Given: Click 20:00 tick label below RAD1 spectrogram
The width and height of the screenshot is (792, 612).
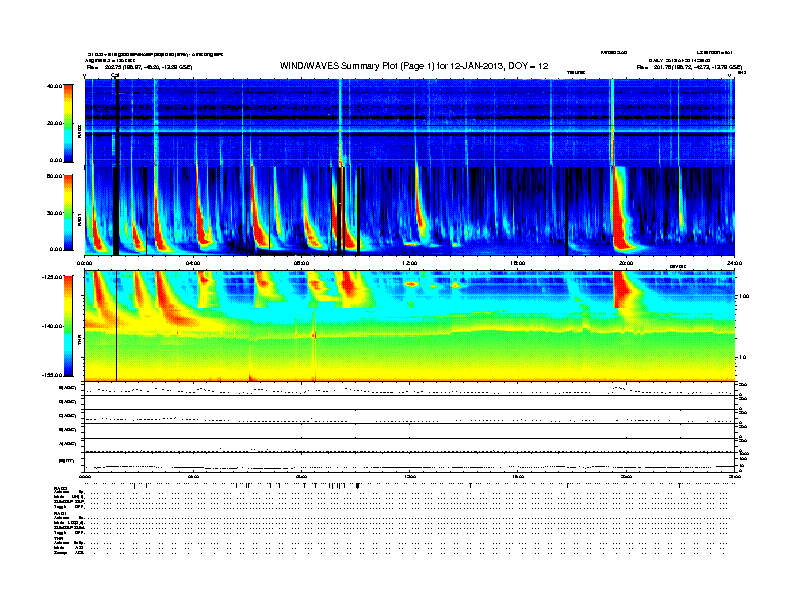Looking at the screenshot, I should [x=626, y=263].
